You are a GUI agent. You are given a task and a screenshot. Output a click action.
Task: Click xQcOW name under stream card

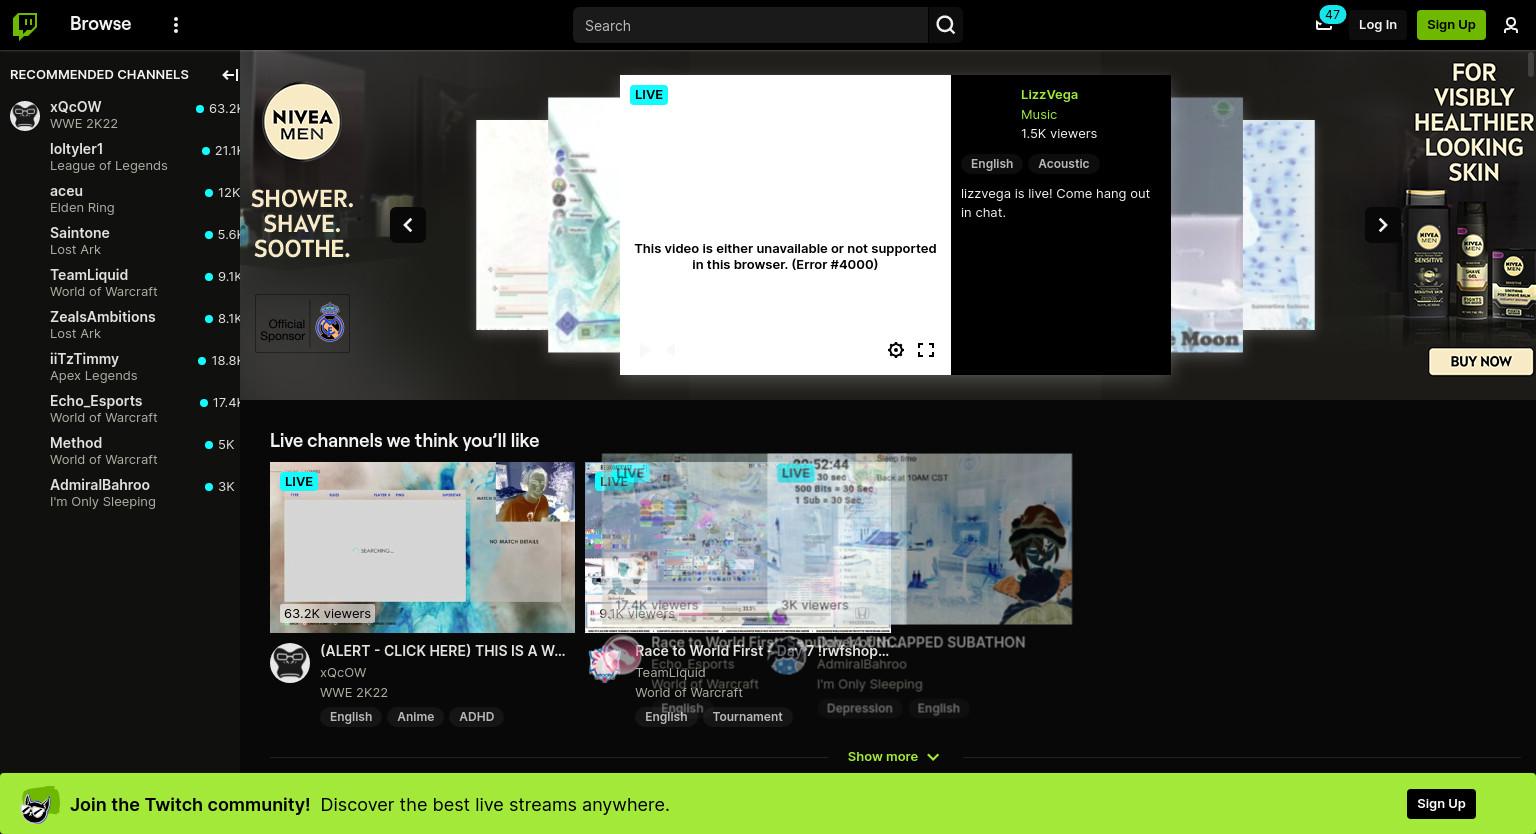(x=343, y=672)
